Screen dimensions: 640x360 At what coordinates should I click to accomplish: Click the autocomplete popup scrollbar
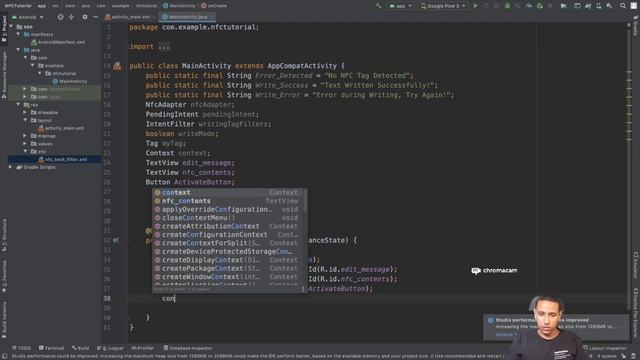click(305, 201)
